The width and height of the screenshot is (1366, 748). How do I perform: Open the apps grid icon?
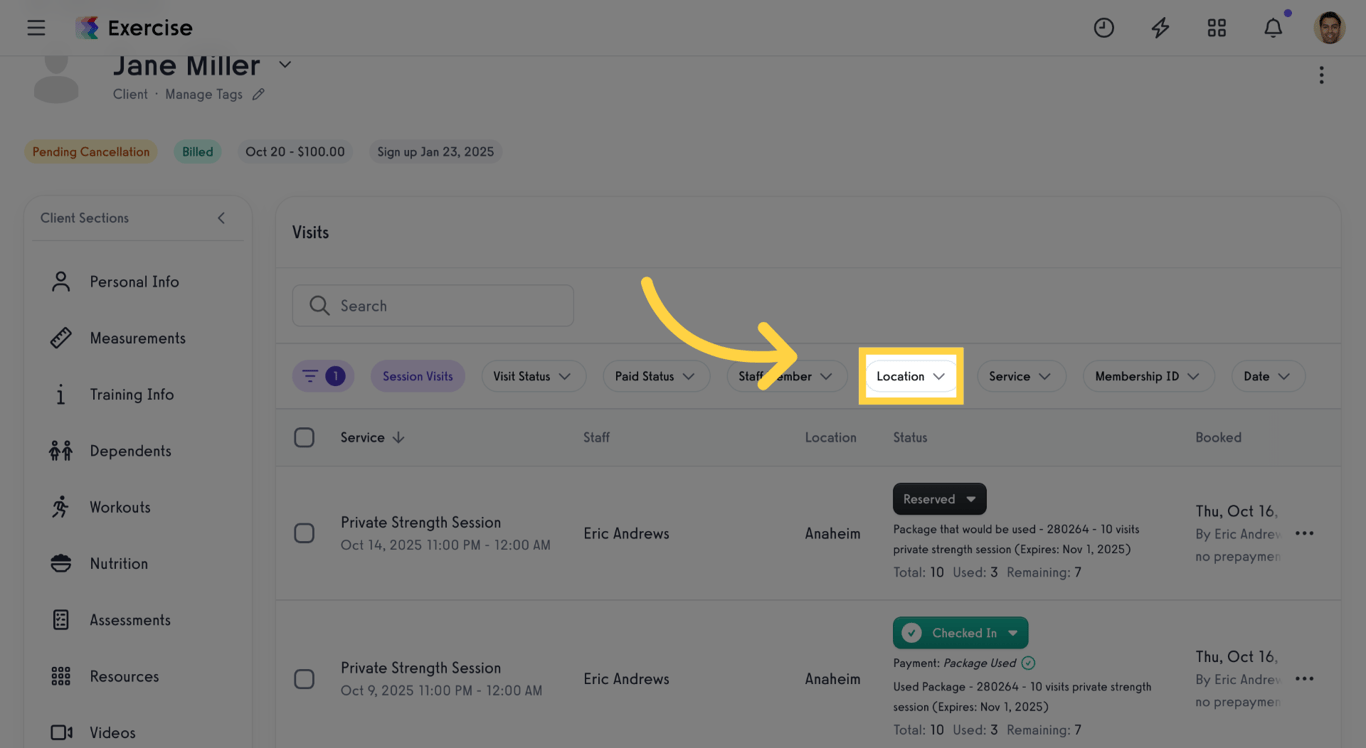coord(1217,28)
